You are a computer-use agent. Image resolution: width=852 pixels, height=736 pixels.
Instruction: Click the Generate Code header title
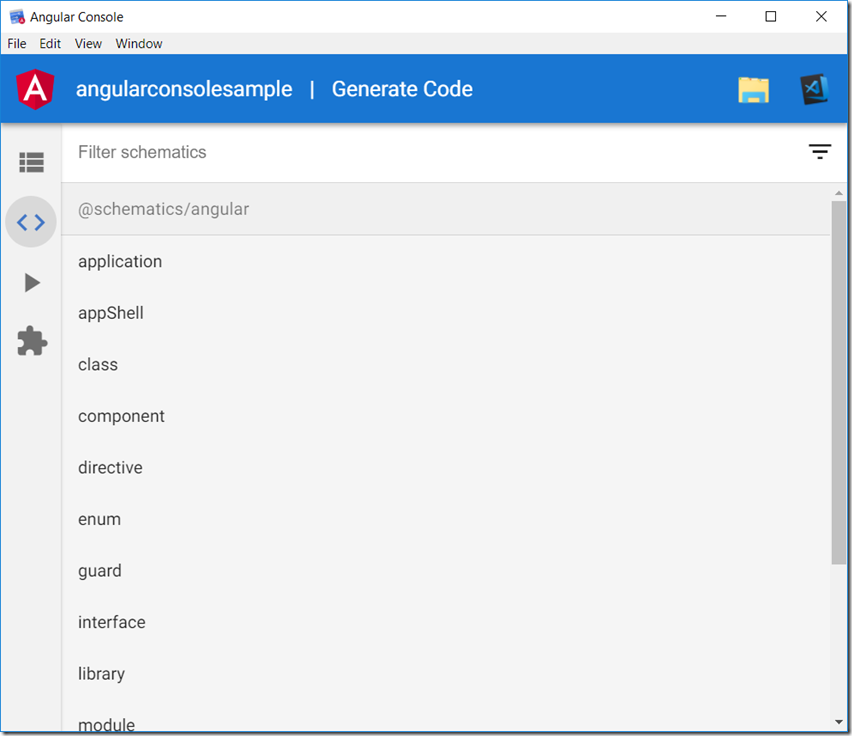pyautogui.click(x=402, y=89)
